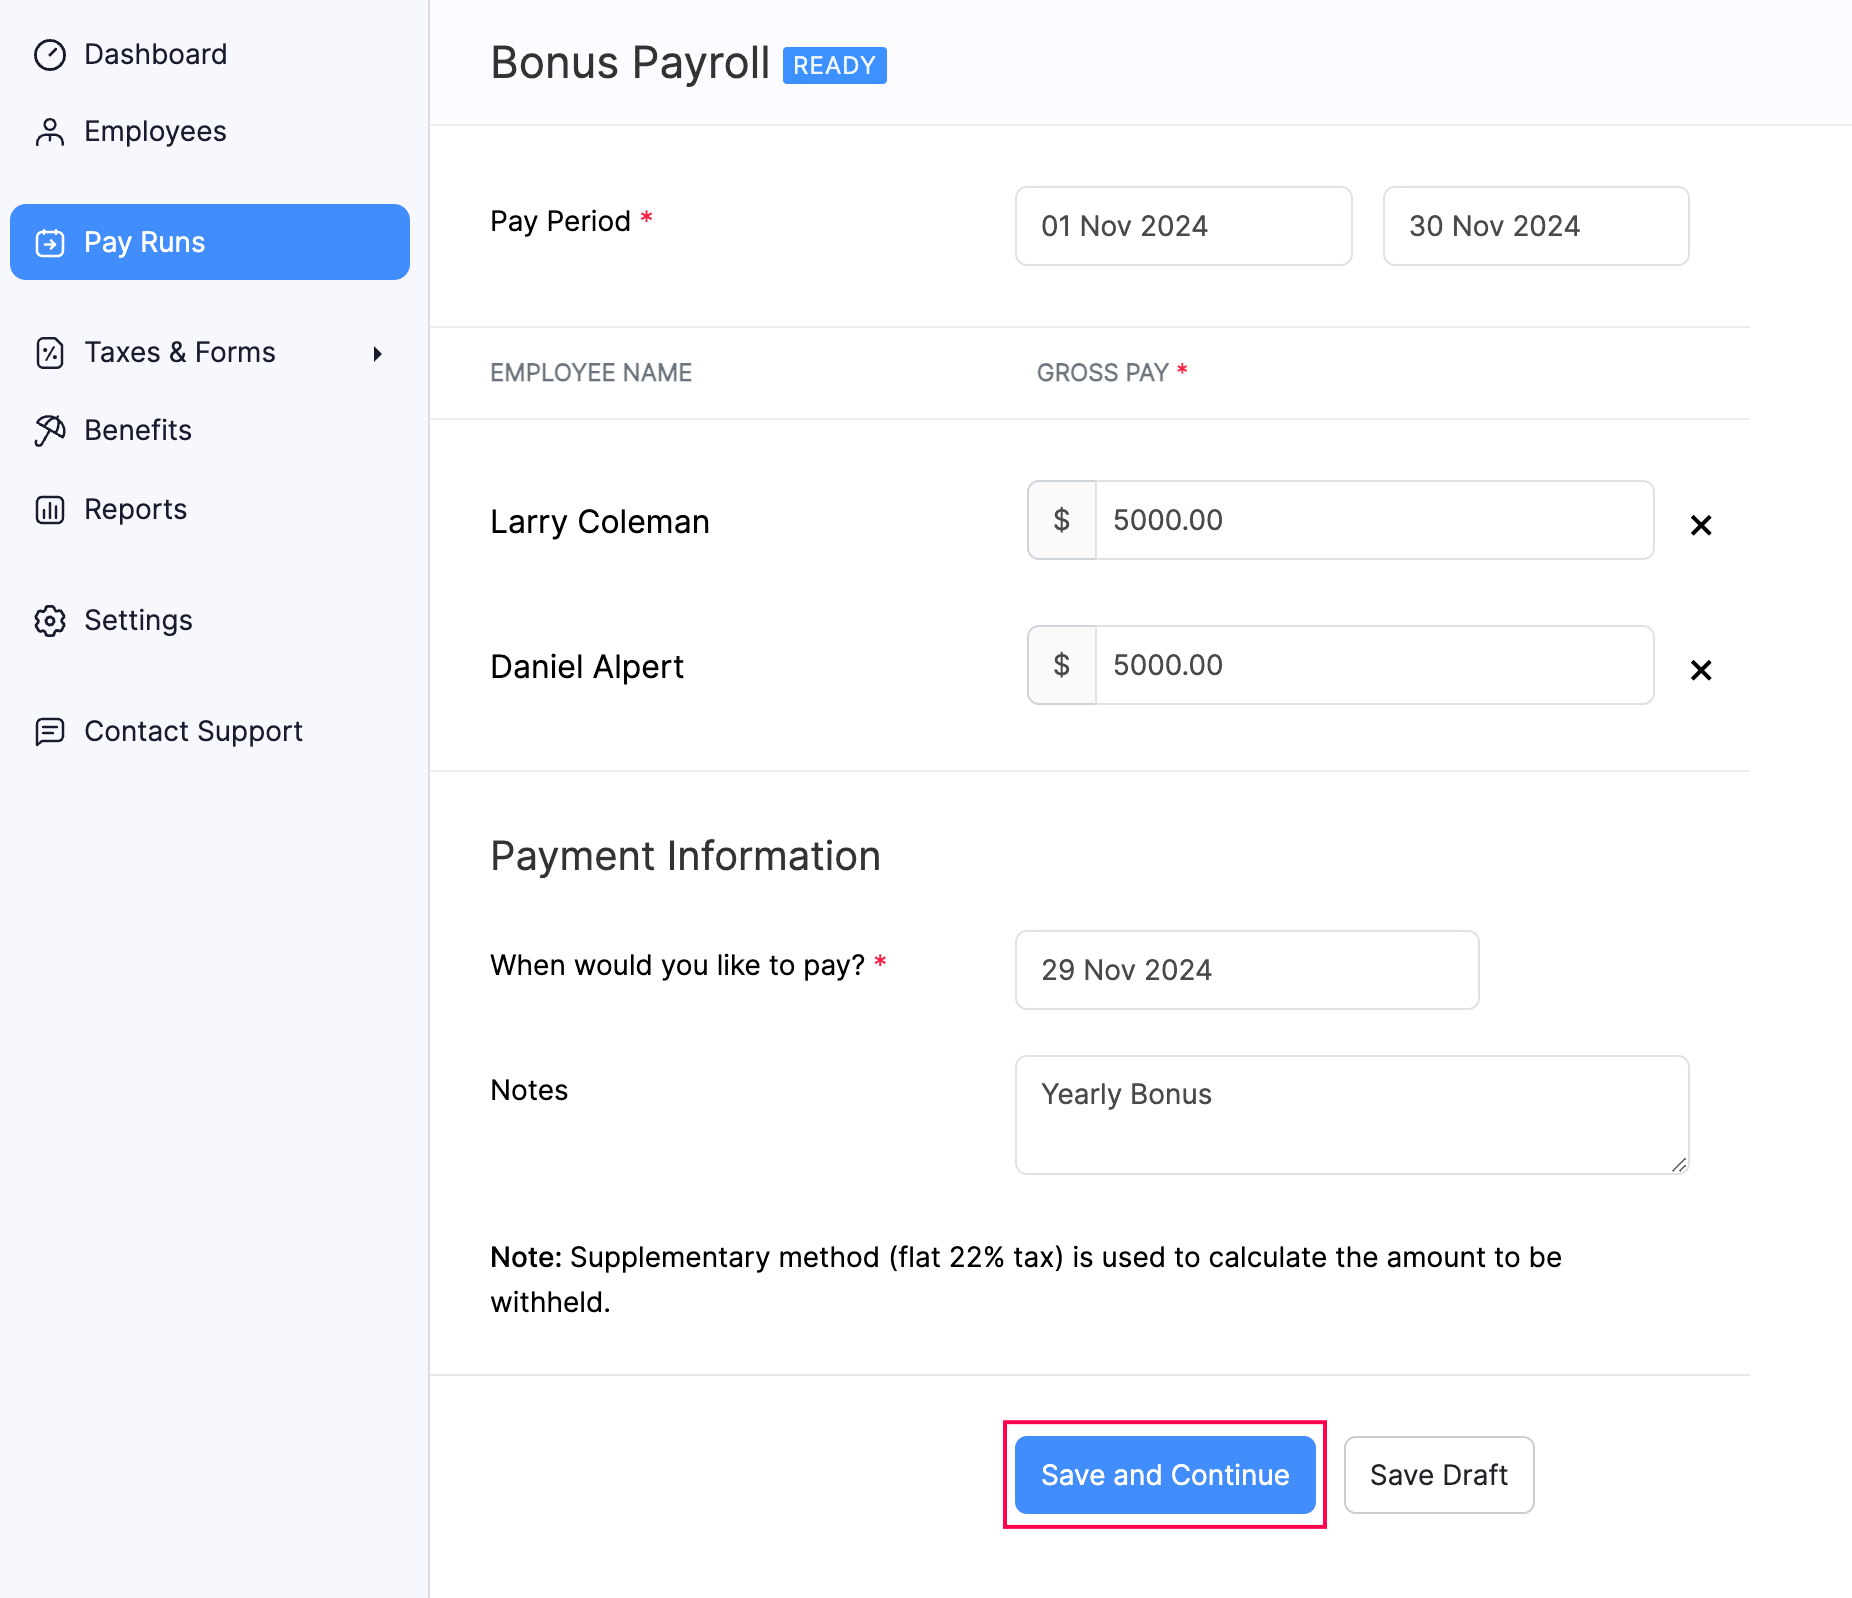The image size is (1852, 1598).
Task: Select the Benefits umbrella icon
Action: click(x=51, y=430)
